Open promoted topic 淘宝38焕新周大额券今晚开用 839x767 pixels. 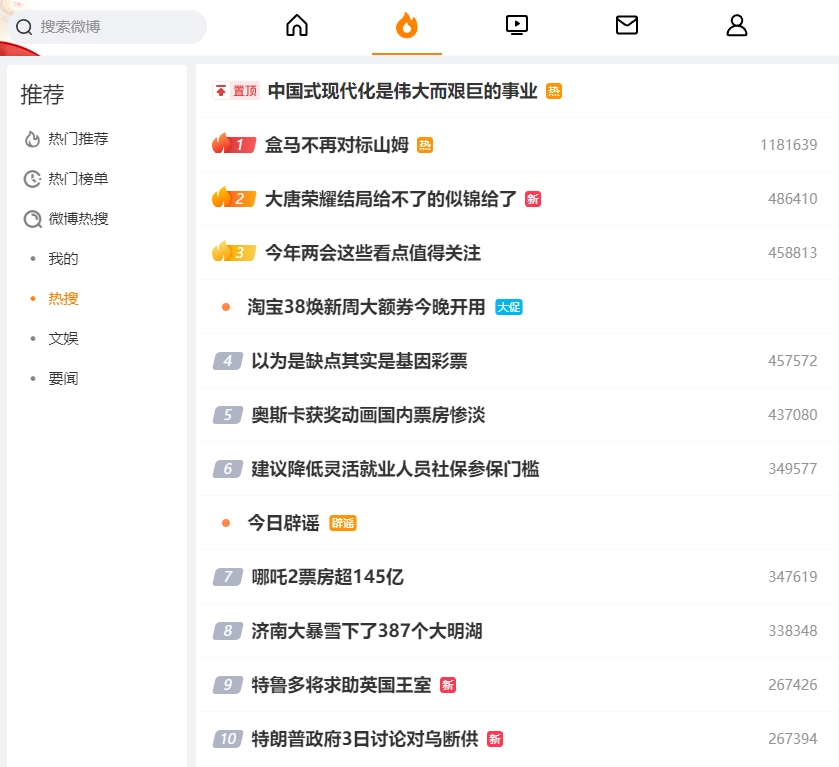pyautogui.click(x=367, y=307)
